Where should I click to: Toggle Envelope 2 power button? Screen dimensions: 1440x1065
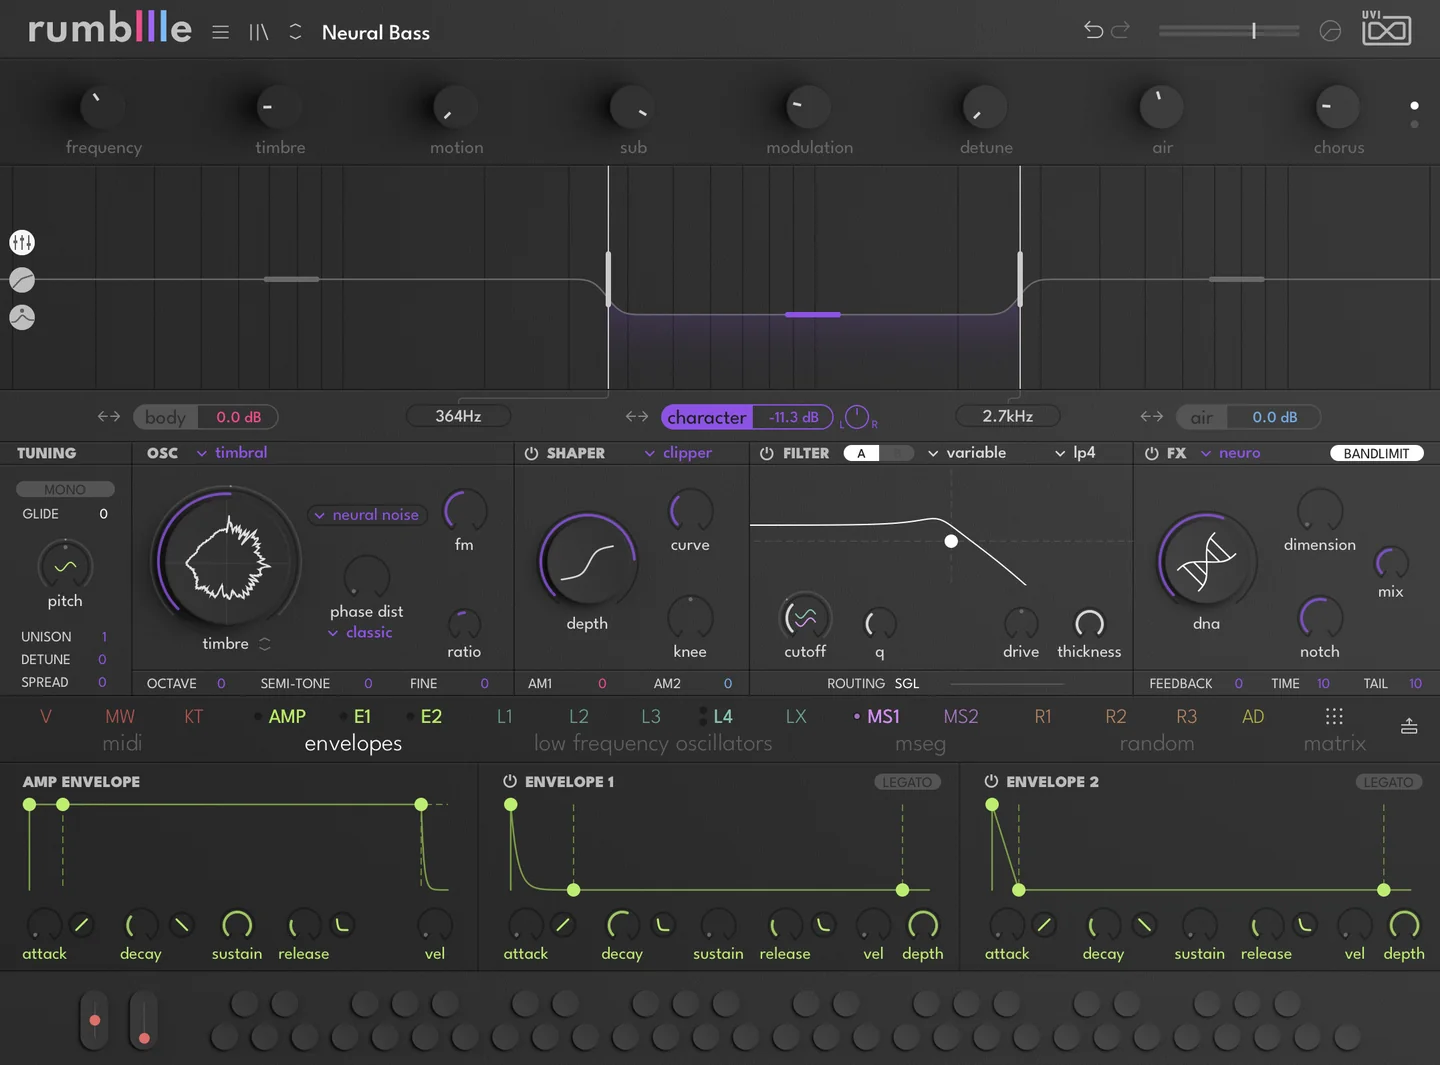coord(991,781)
